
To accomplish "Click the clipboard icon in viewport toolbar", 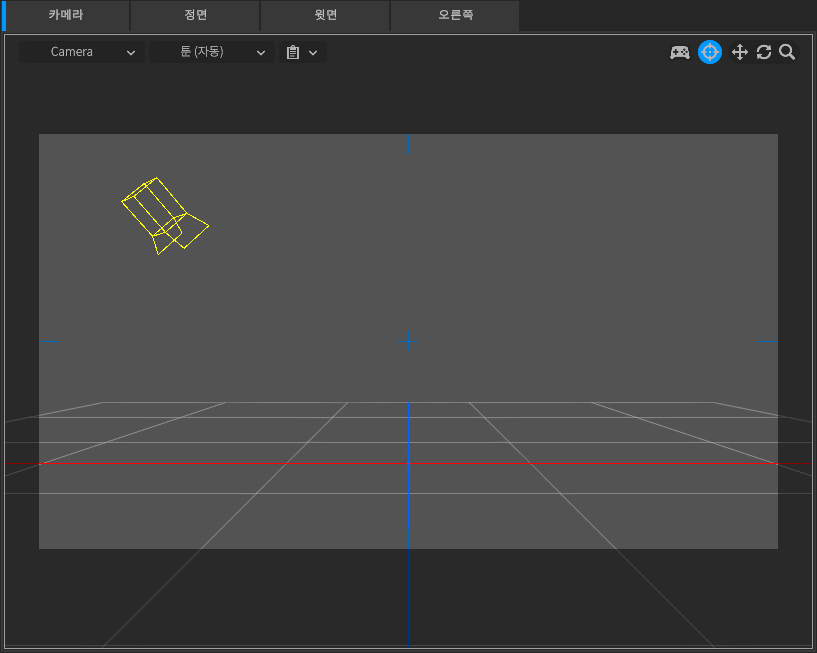I will (293, 52).
